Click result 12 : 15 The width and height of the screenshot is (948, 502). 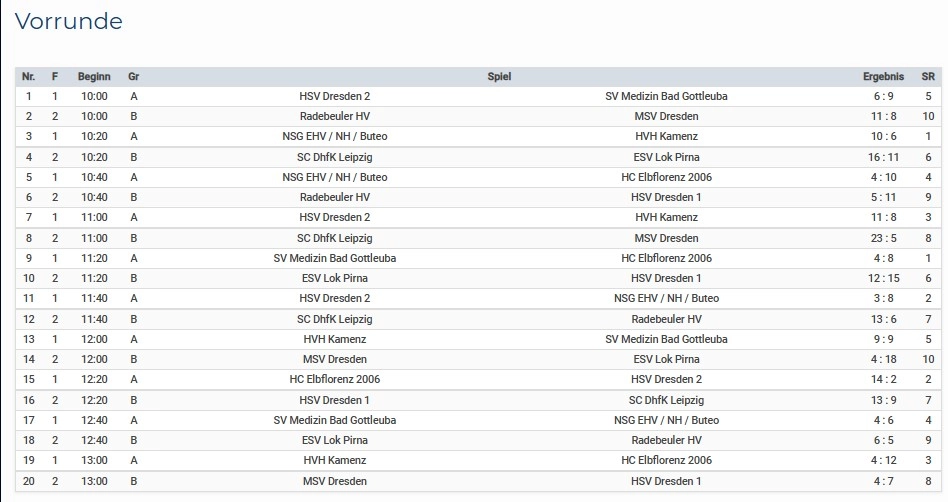(x=883, y=278)
